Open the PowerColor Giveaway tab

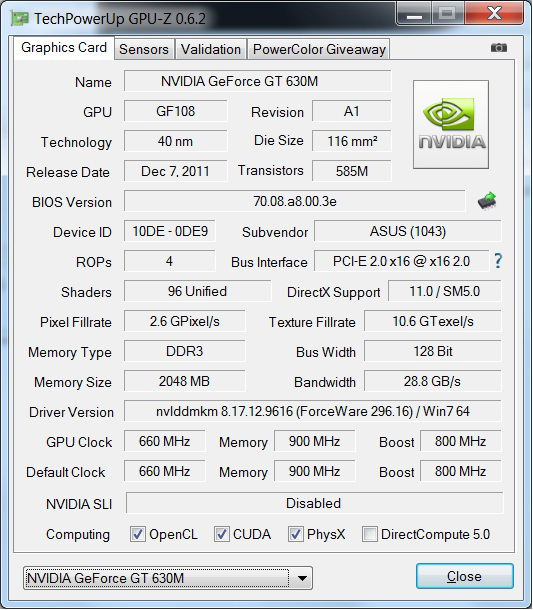[x=319, y=49]
